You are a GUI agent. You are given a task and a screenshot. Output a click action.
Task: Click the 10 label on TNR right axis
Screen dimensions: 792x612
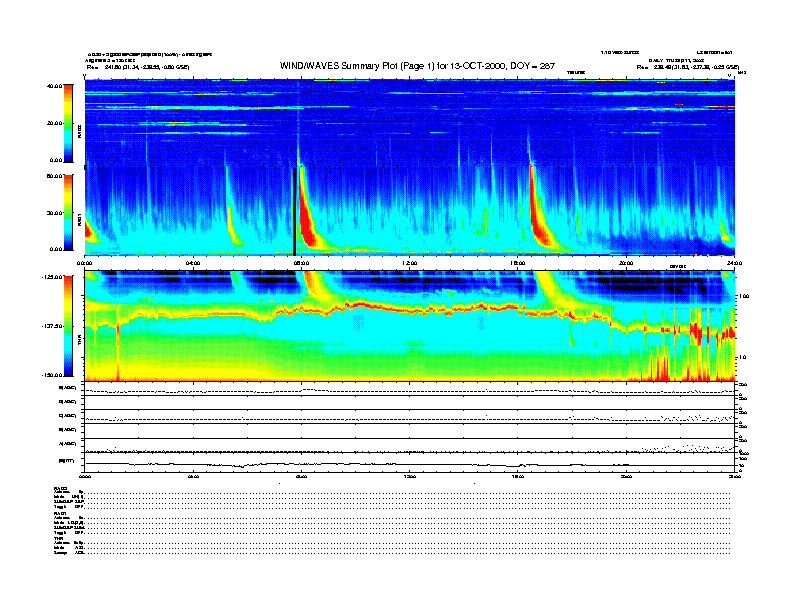click(x=743, y=358)
